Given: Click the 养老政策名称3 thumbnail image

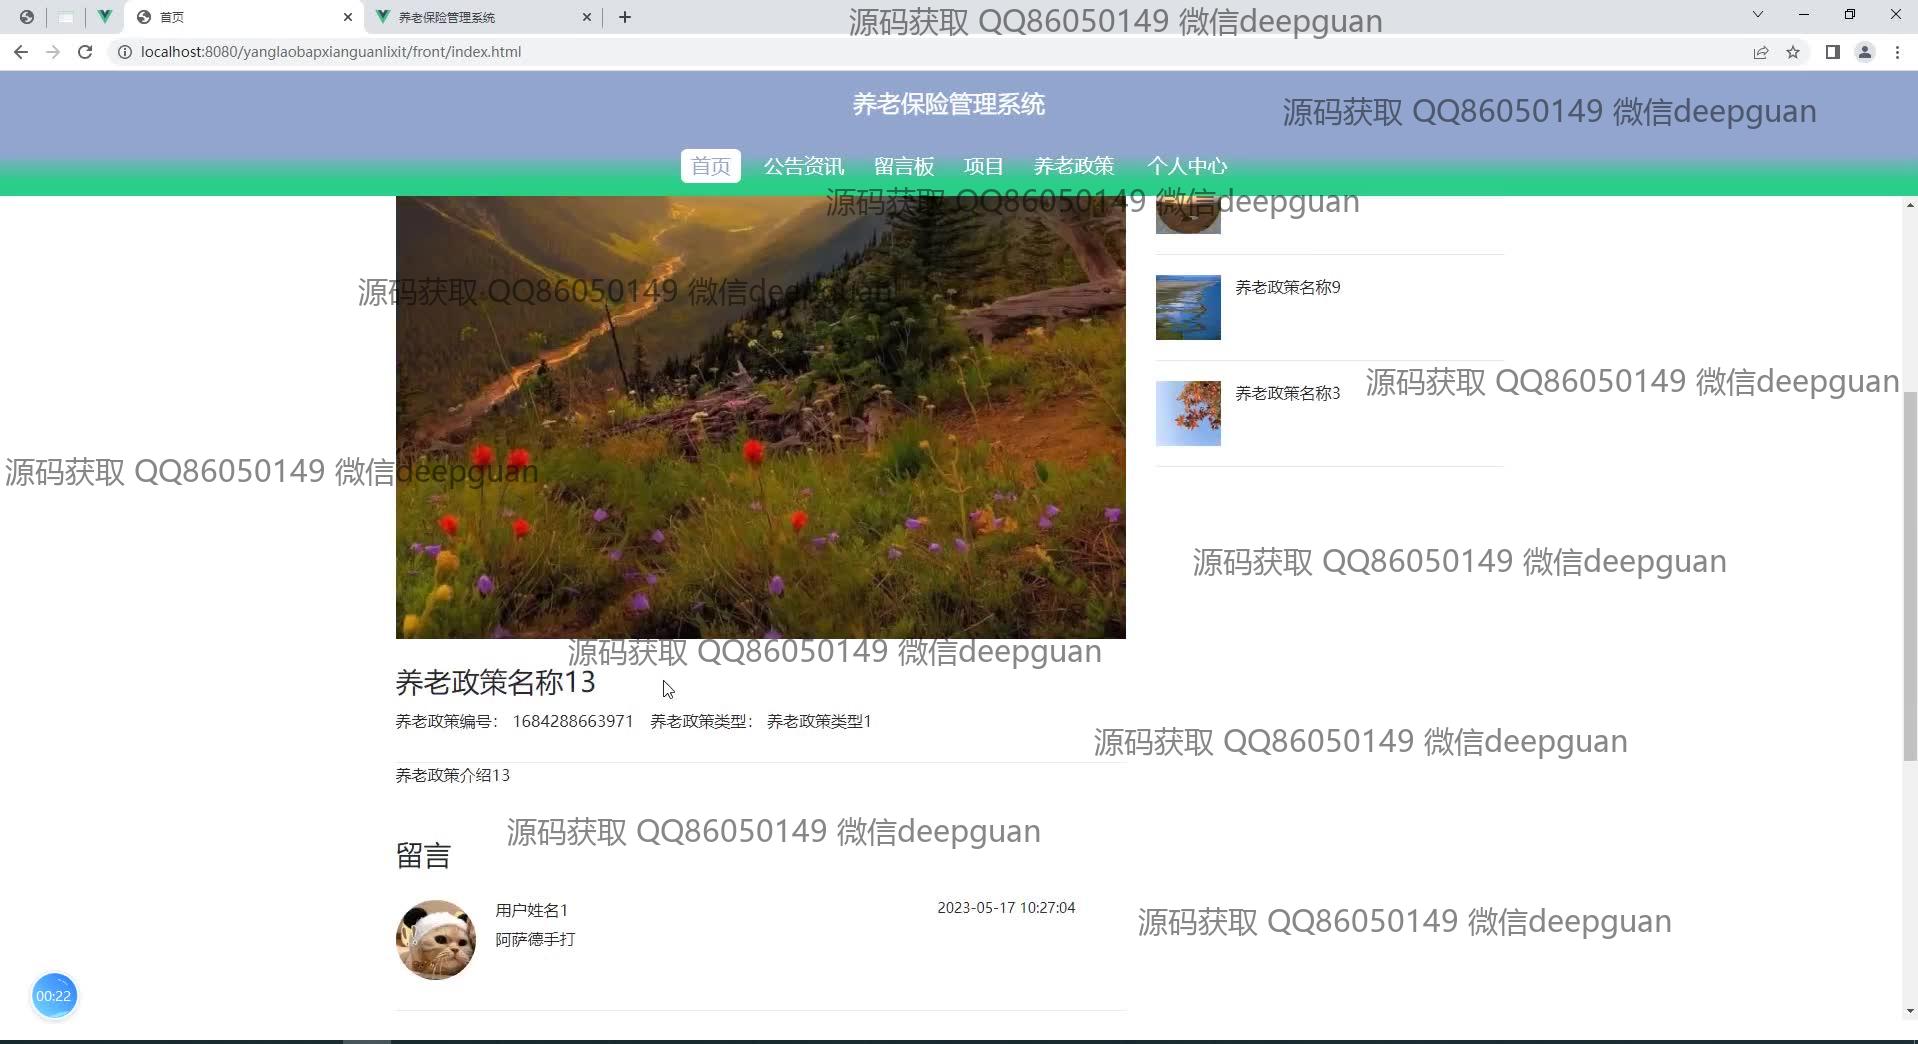Looking at the screenshot, I should (1188, 413).
